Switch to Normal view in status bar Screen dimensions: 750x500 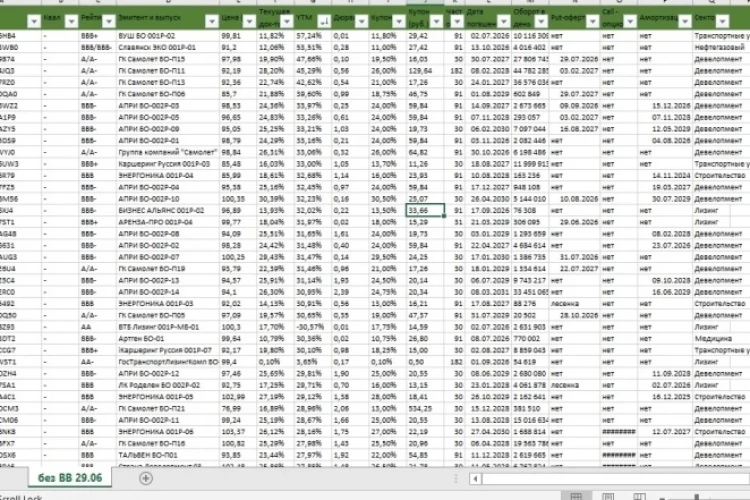click(x=576, y=497)
